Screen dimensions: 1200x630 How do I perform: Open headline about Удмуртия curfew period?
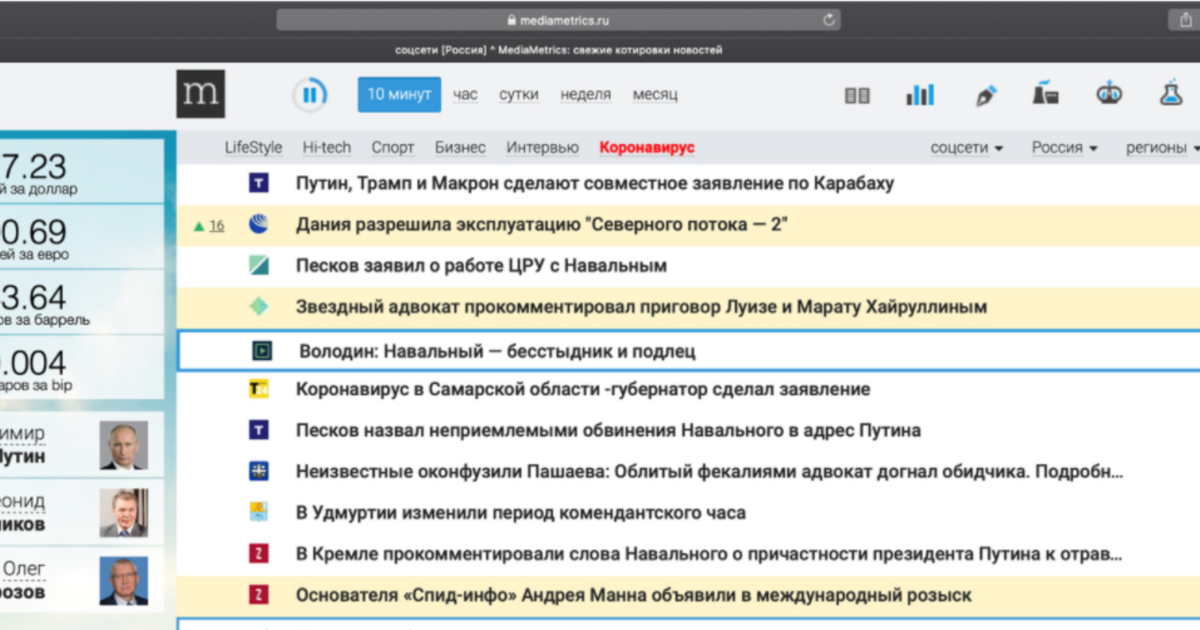pos(520,513)
